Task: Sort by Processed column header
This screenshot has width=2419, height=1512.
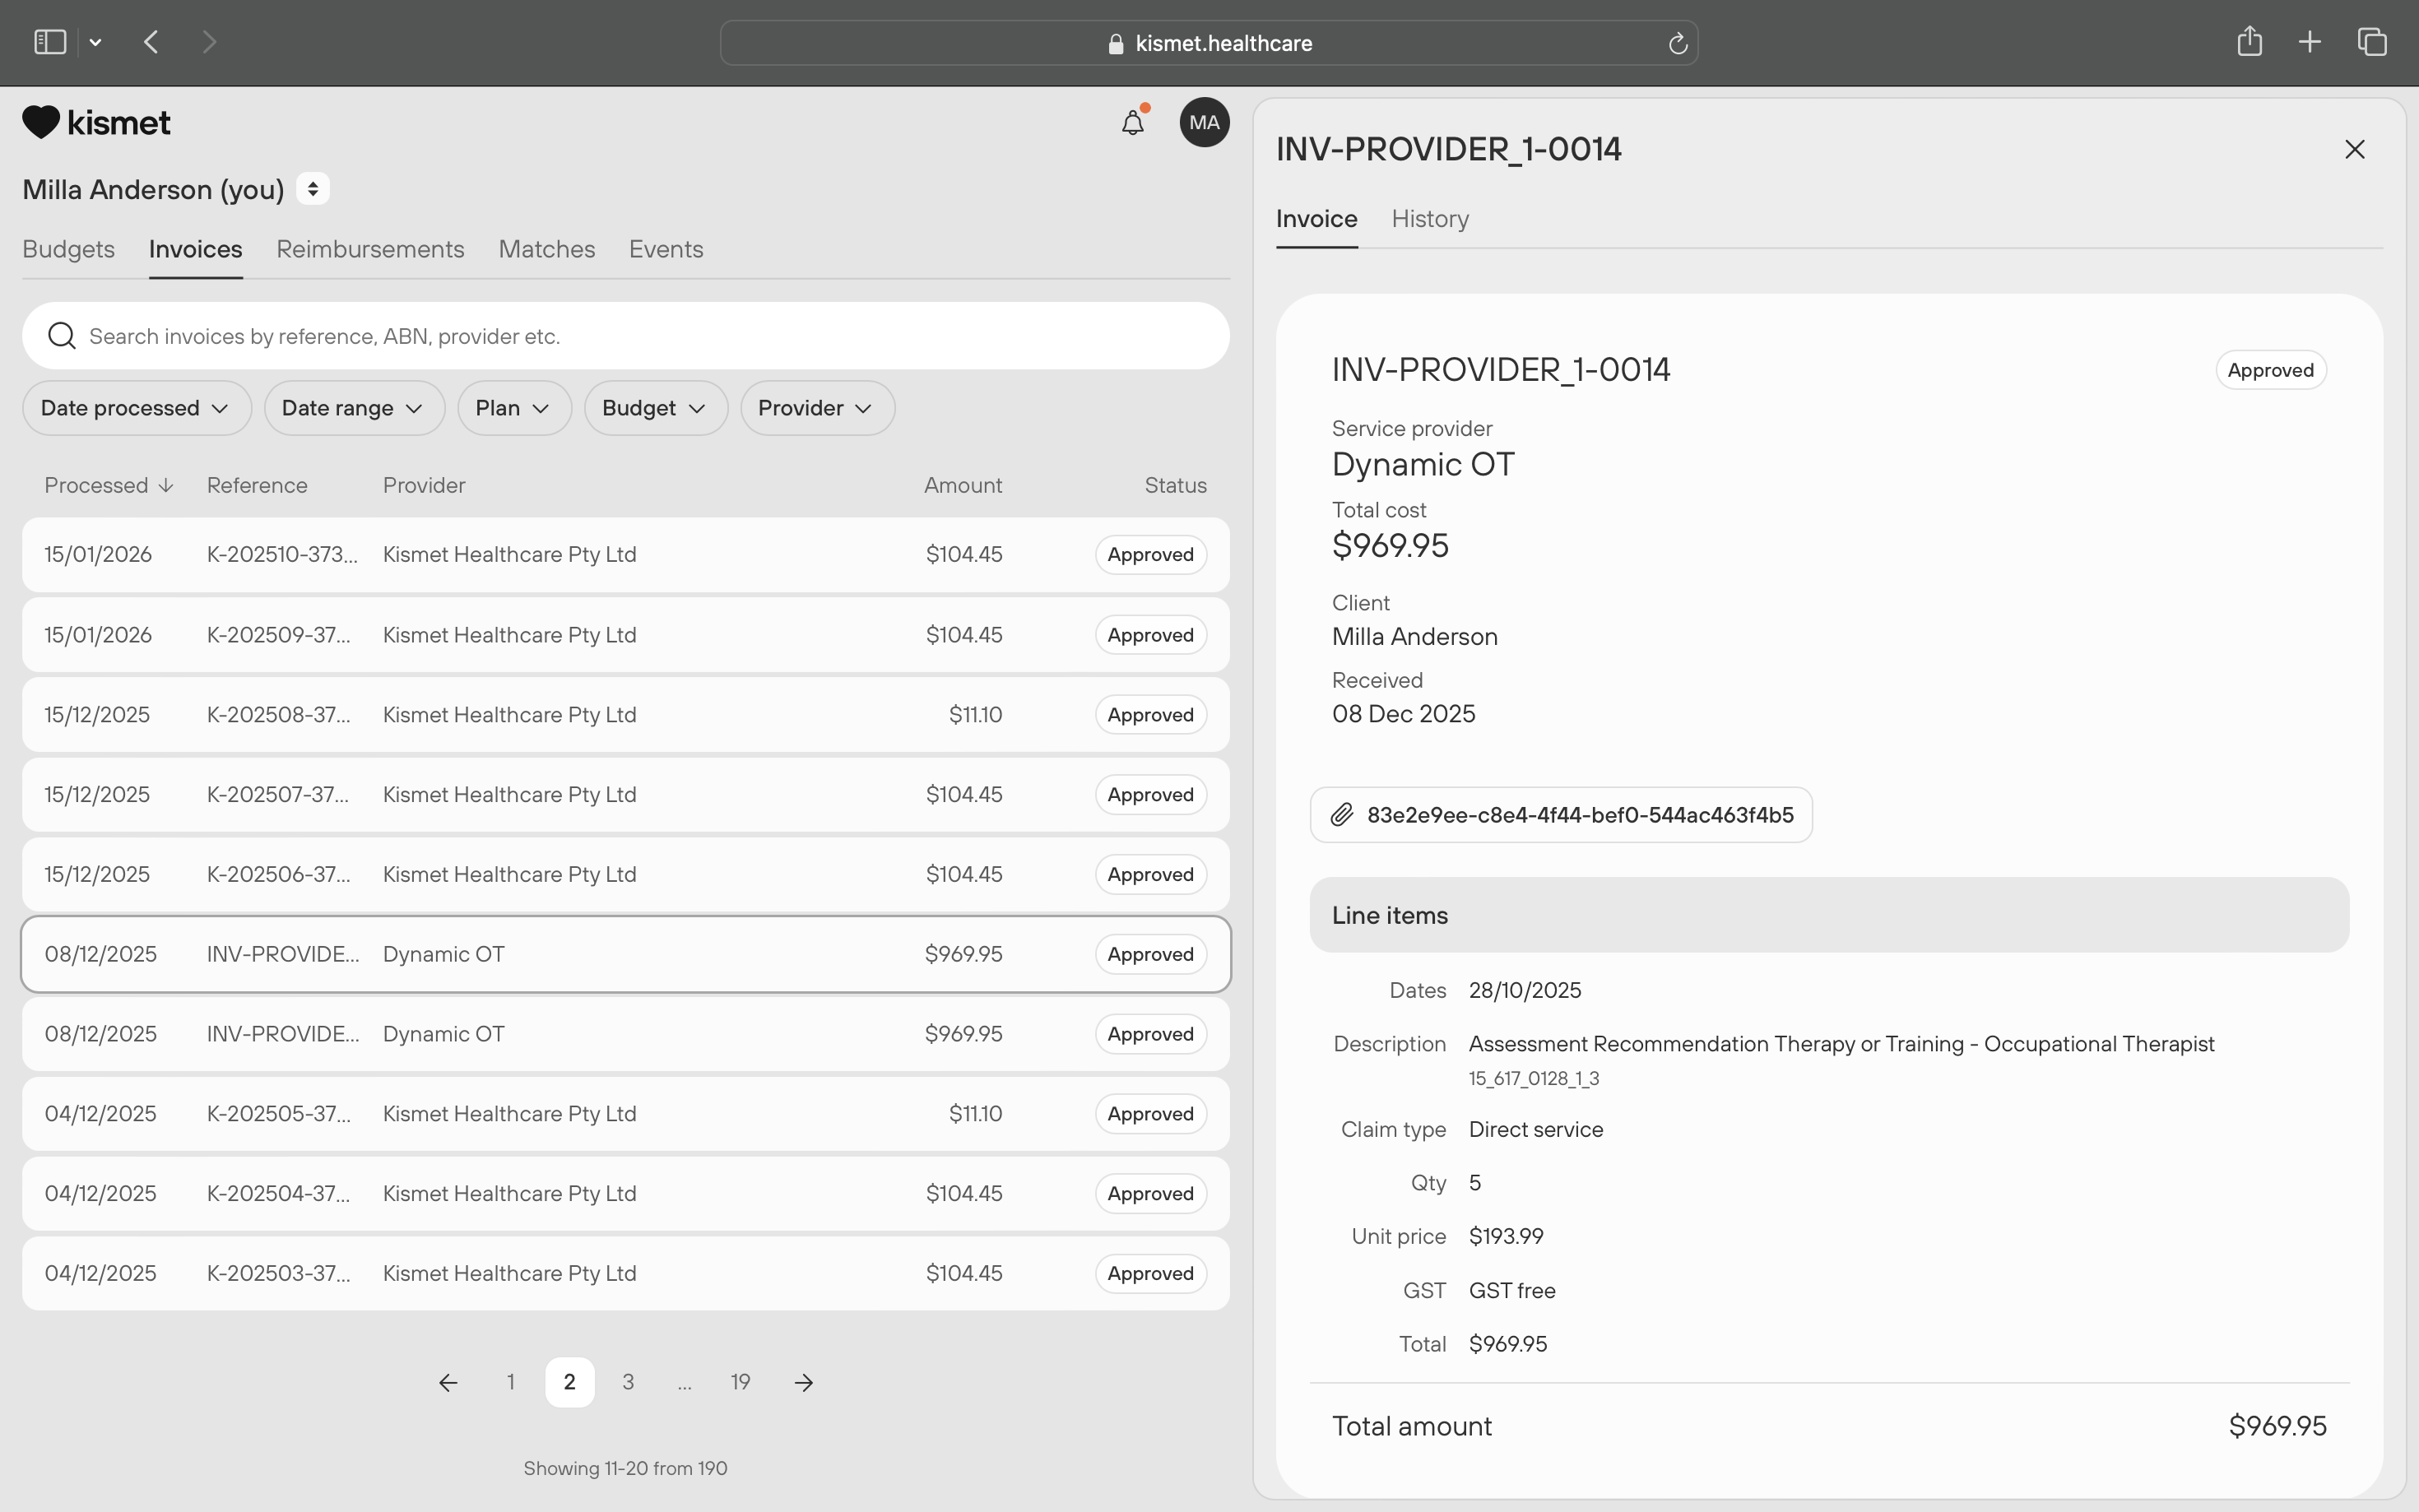Action: pos(109,485)
